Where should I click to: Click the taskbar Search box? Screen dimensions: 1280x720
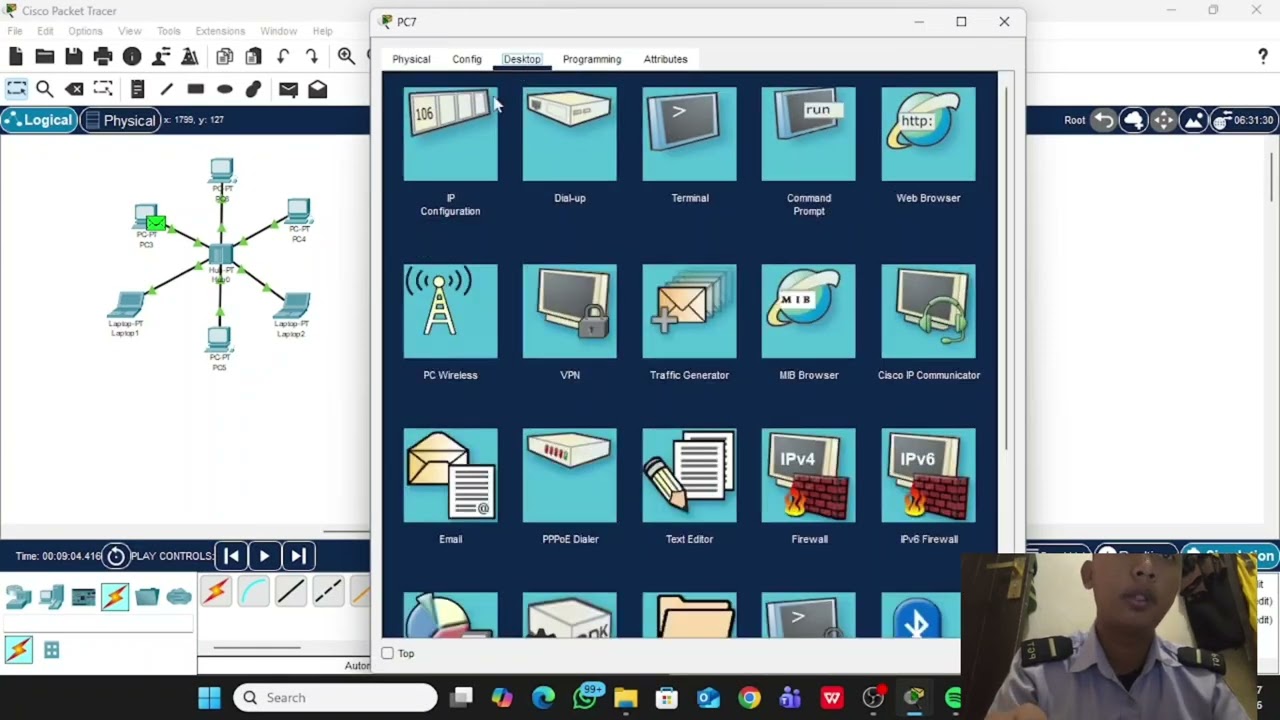tap(336, 697)
